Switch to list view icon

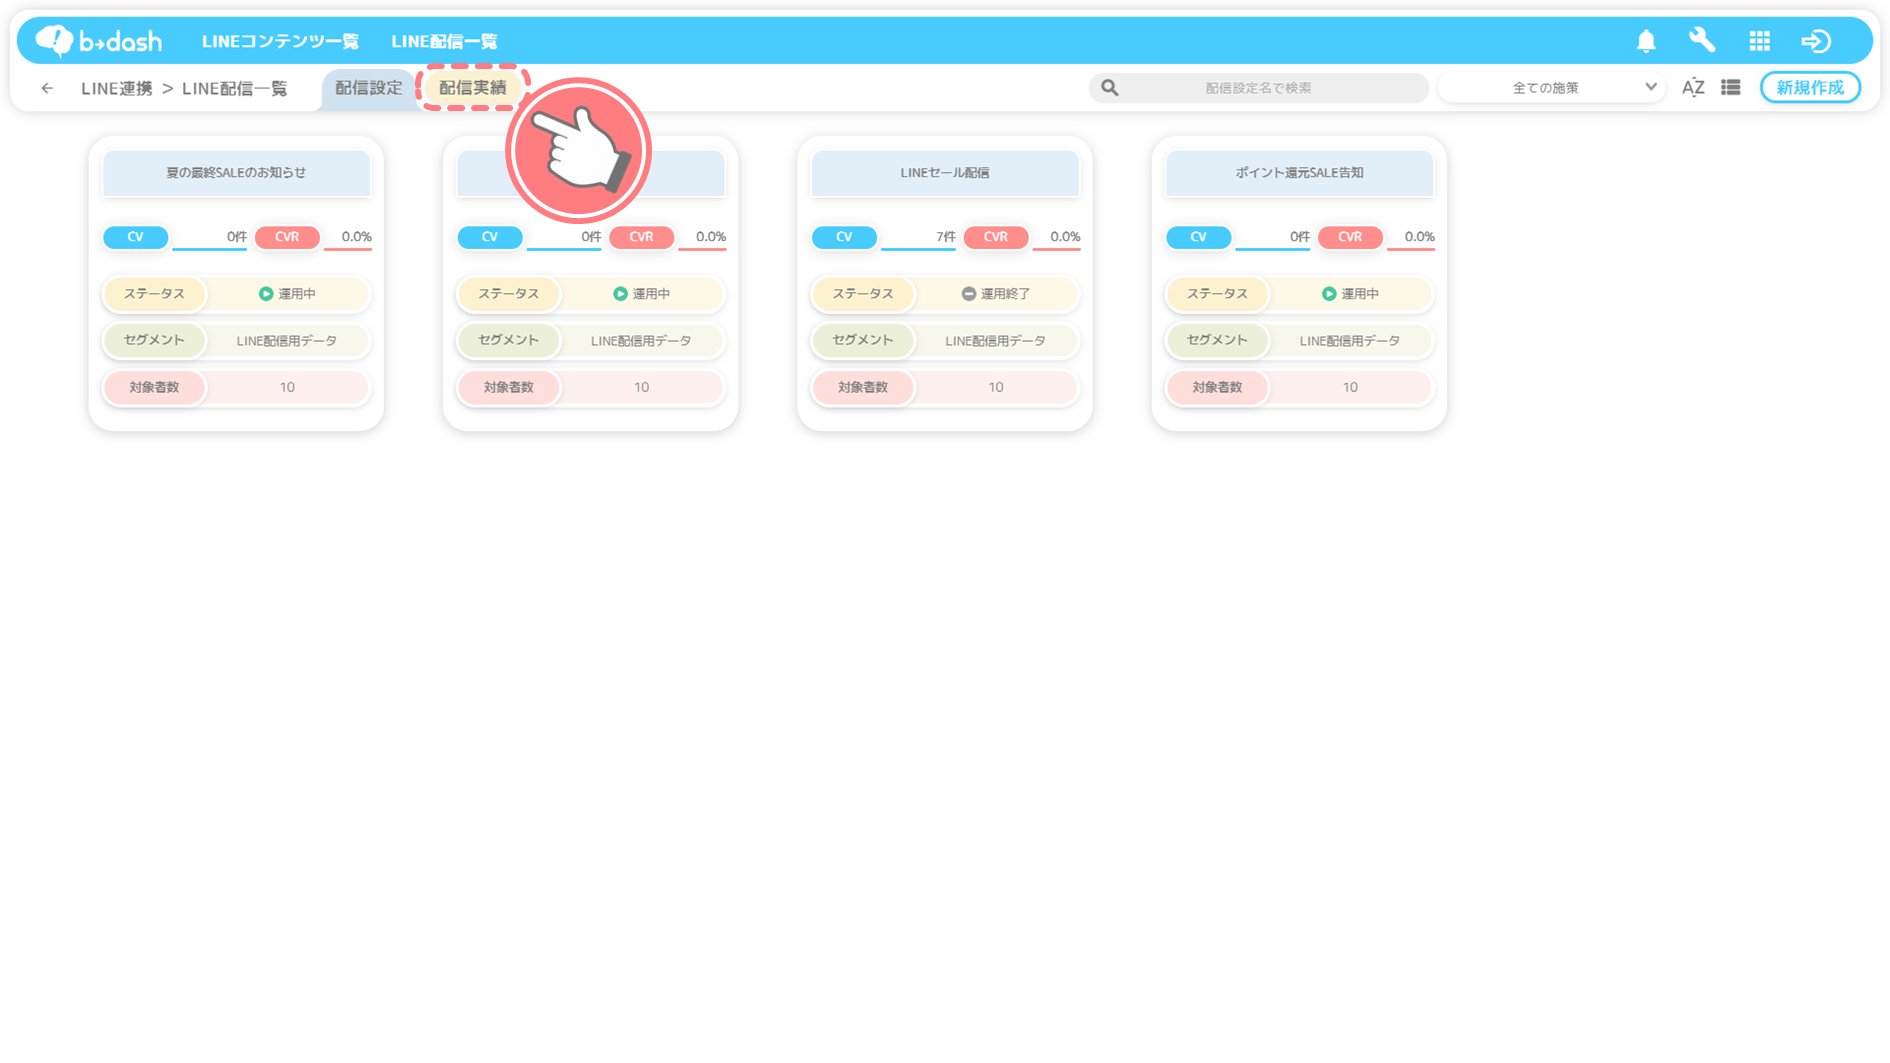[1731, 88]
